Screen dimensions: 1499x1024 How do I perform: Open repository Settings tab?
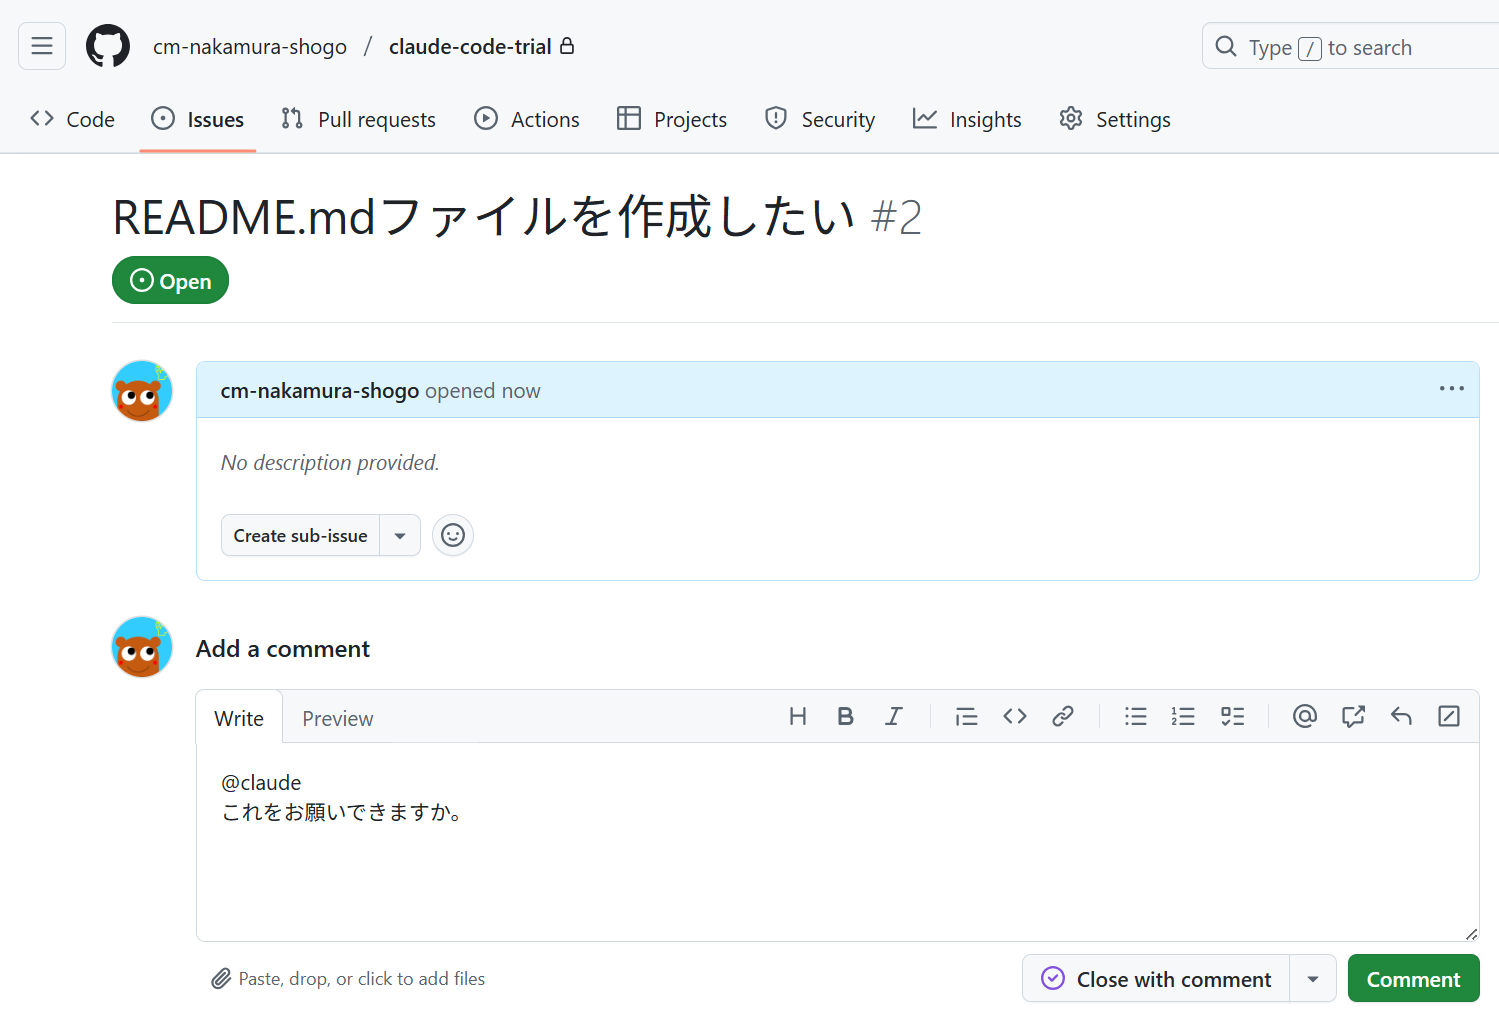pyautogui.click(x=1115, y=119)
